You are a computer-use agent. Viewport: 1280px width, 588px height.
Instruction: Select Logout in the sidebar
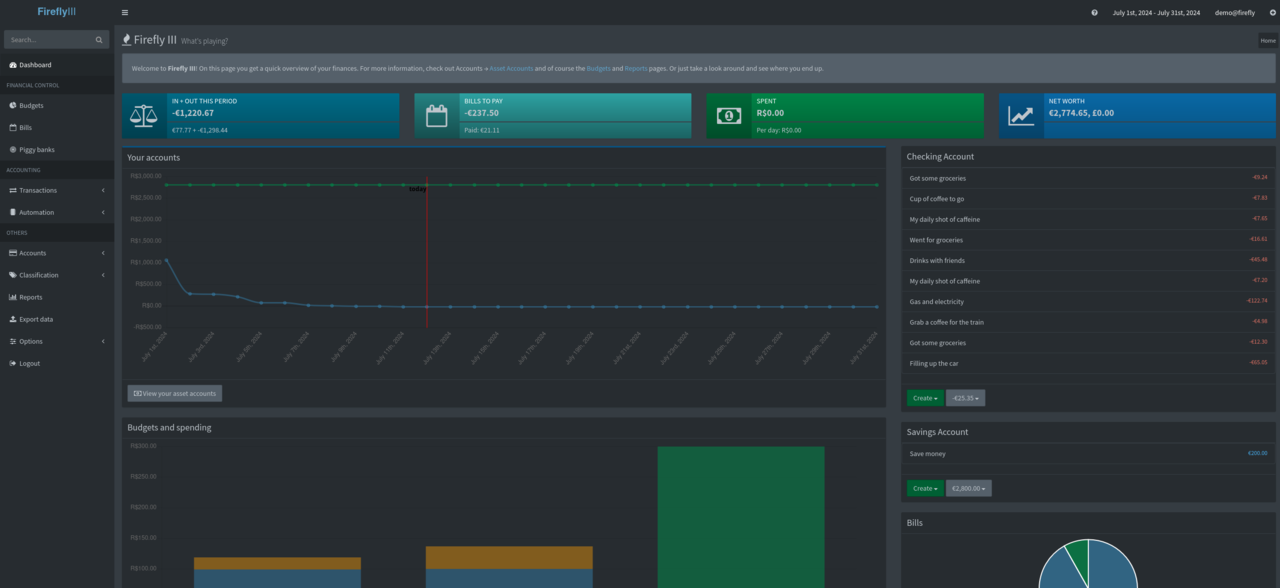tap(57, 363)
